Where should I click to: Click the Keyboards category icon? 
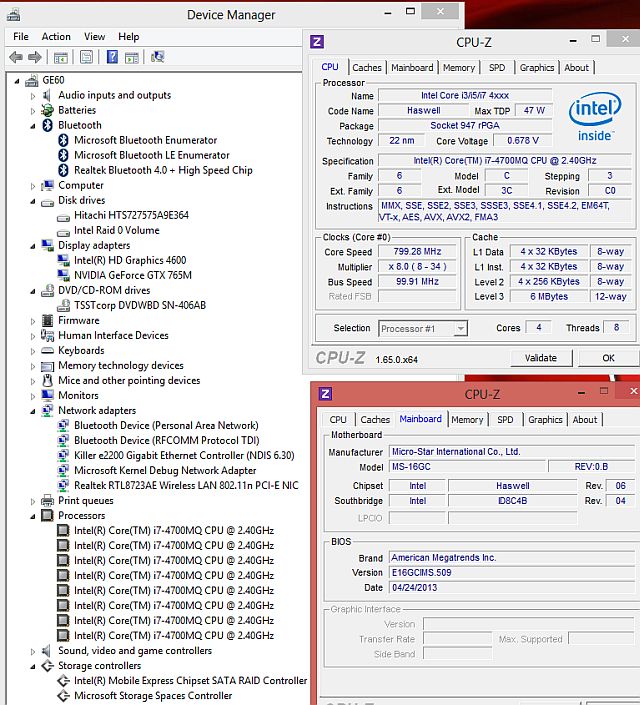(x=47, y=351)
